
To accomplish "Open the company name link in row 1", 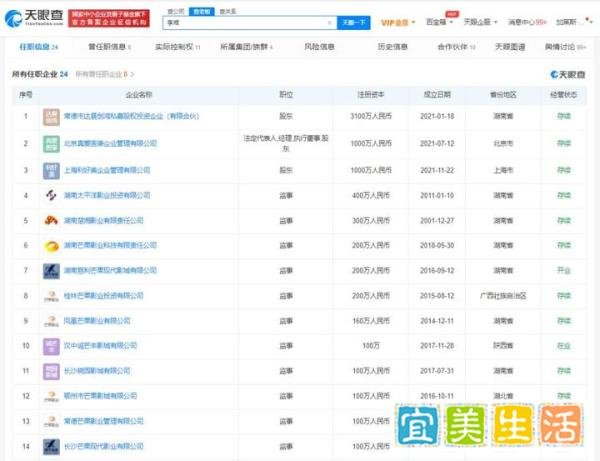I will [131, 116].
